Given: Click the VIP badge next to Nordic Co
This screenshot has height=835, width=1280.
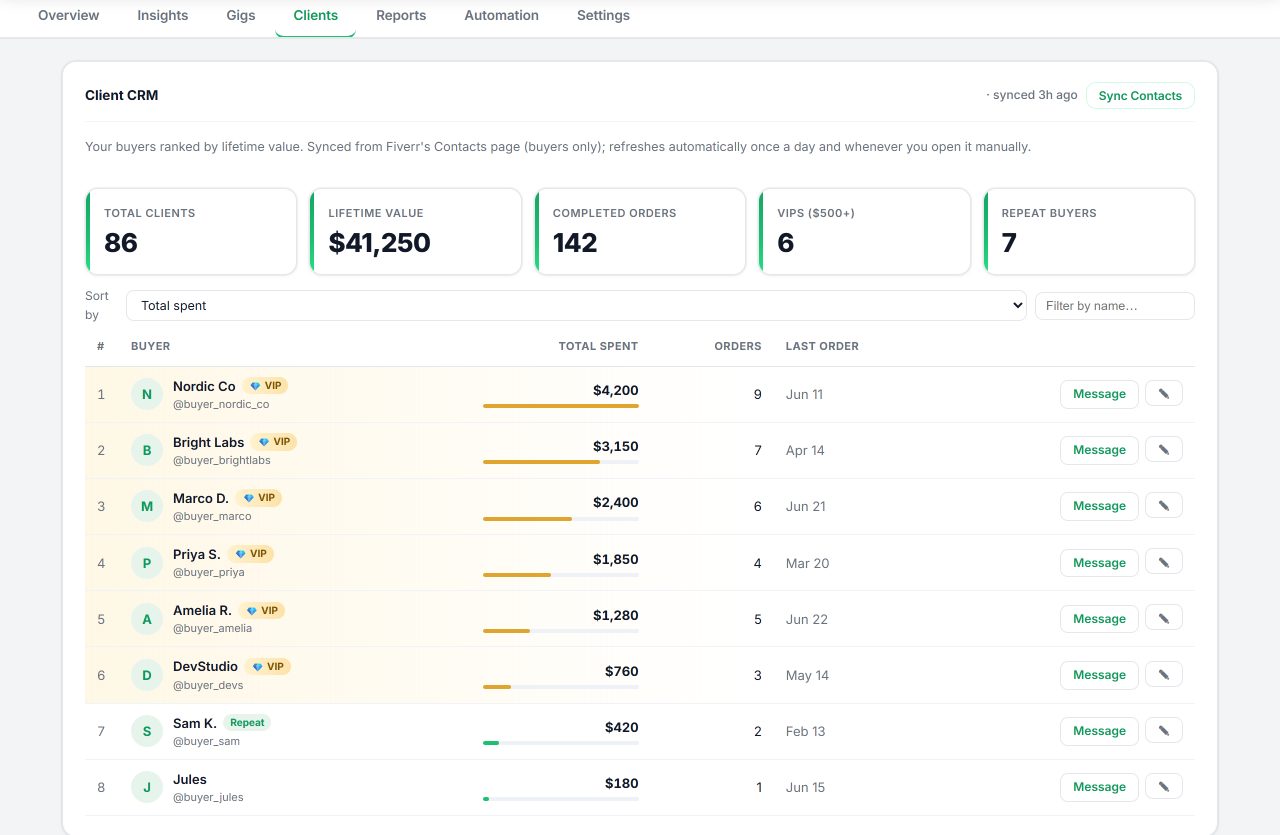Looking at the screenshot, I should [x=266, y=385].
